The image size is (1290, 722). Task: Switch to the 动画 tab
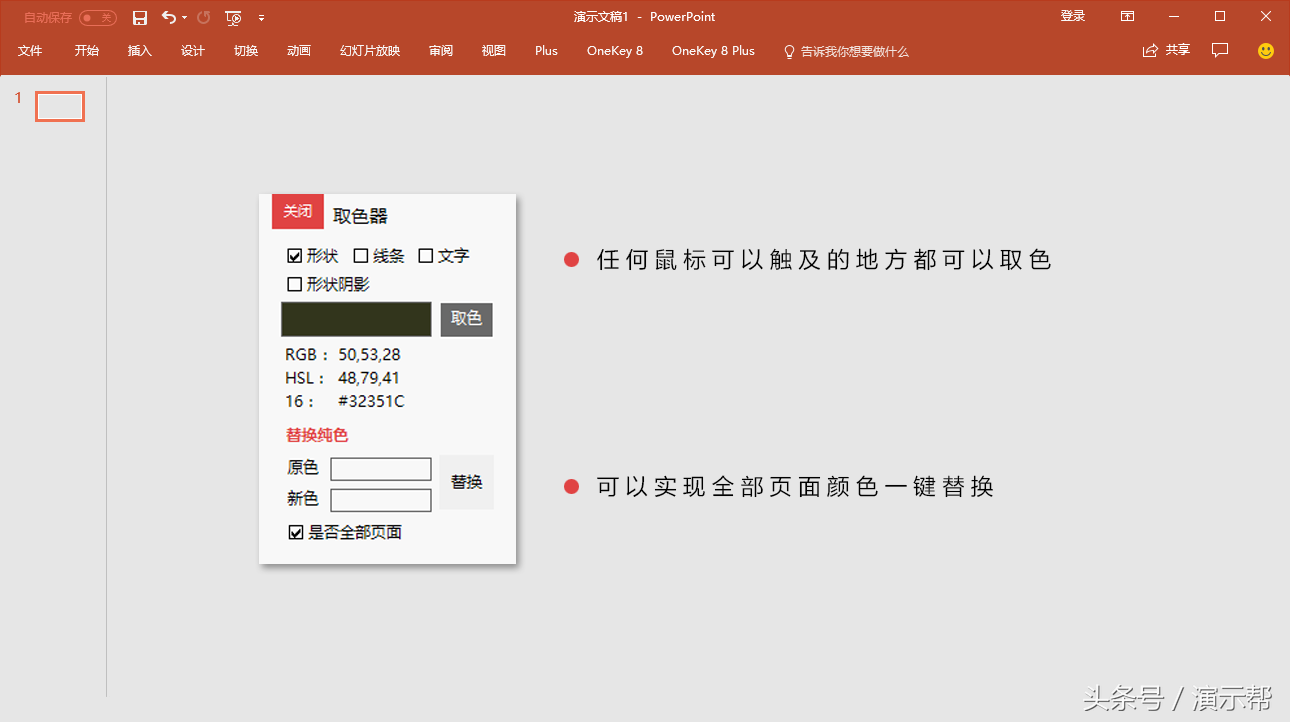click(299, 51)
